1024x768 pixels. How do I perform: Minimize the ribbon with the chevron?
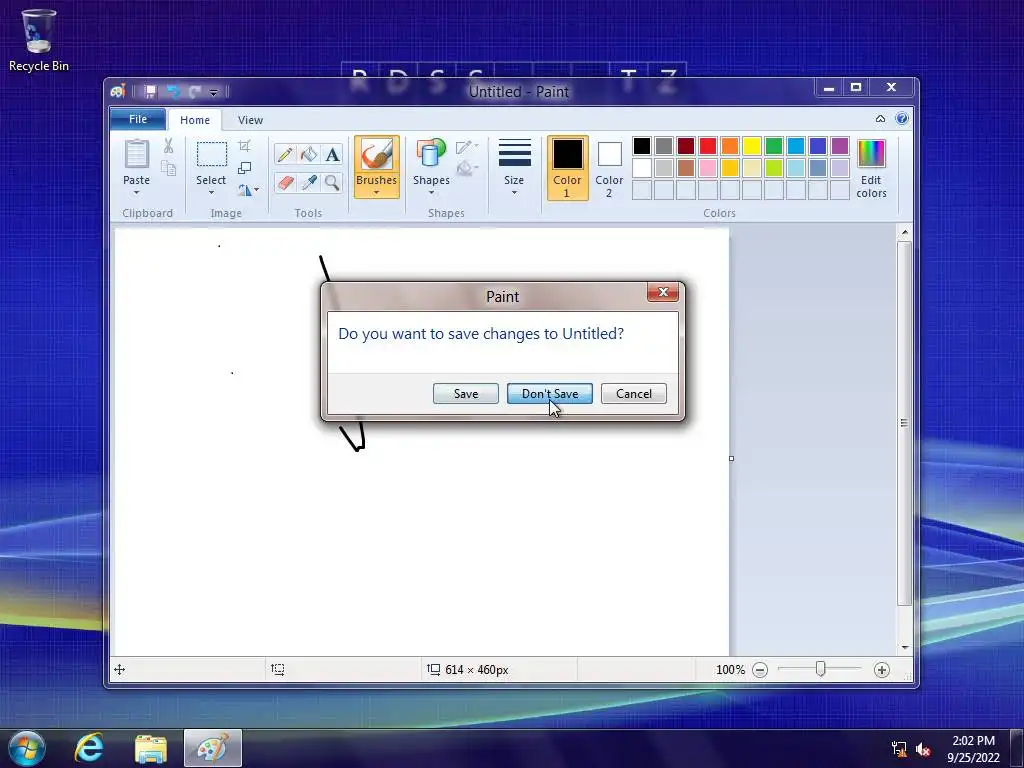click(880, 119)
